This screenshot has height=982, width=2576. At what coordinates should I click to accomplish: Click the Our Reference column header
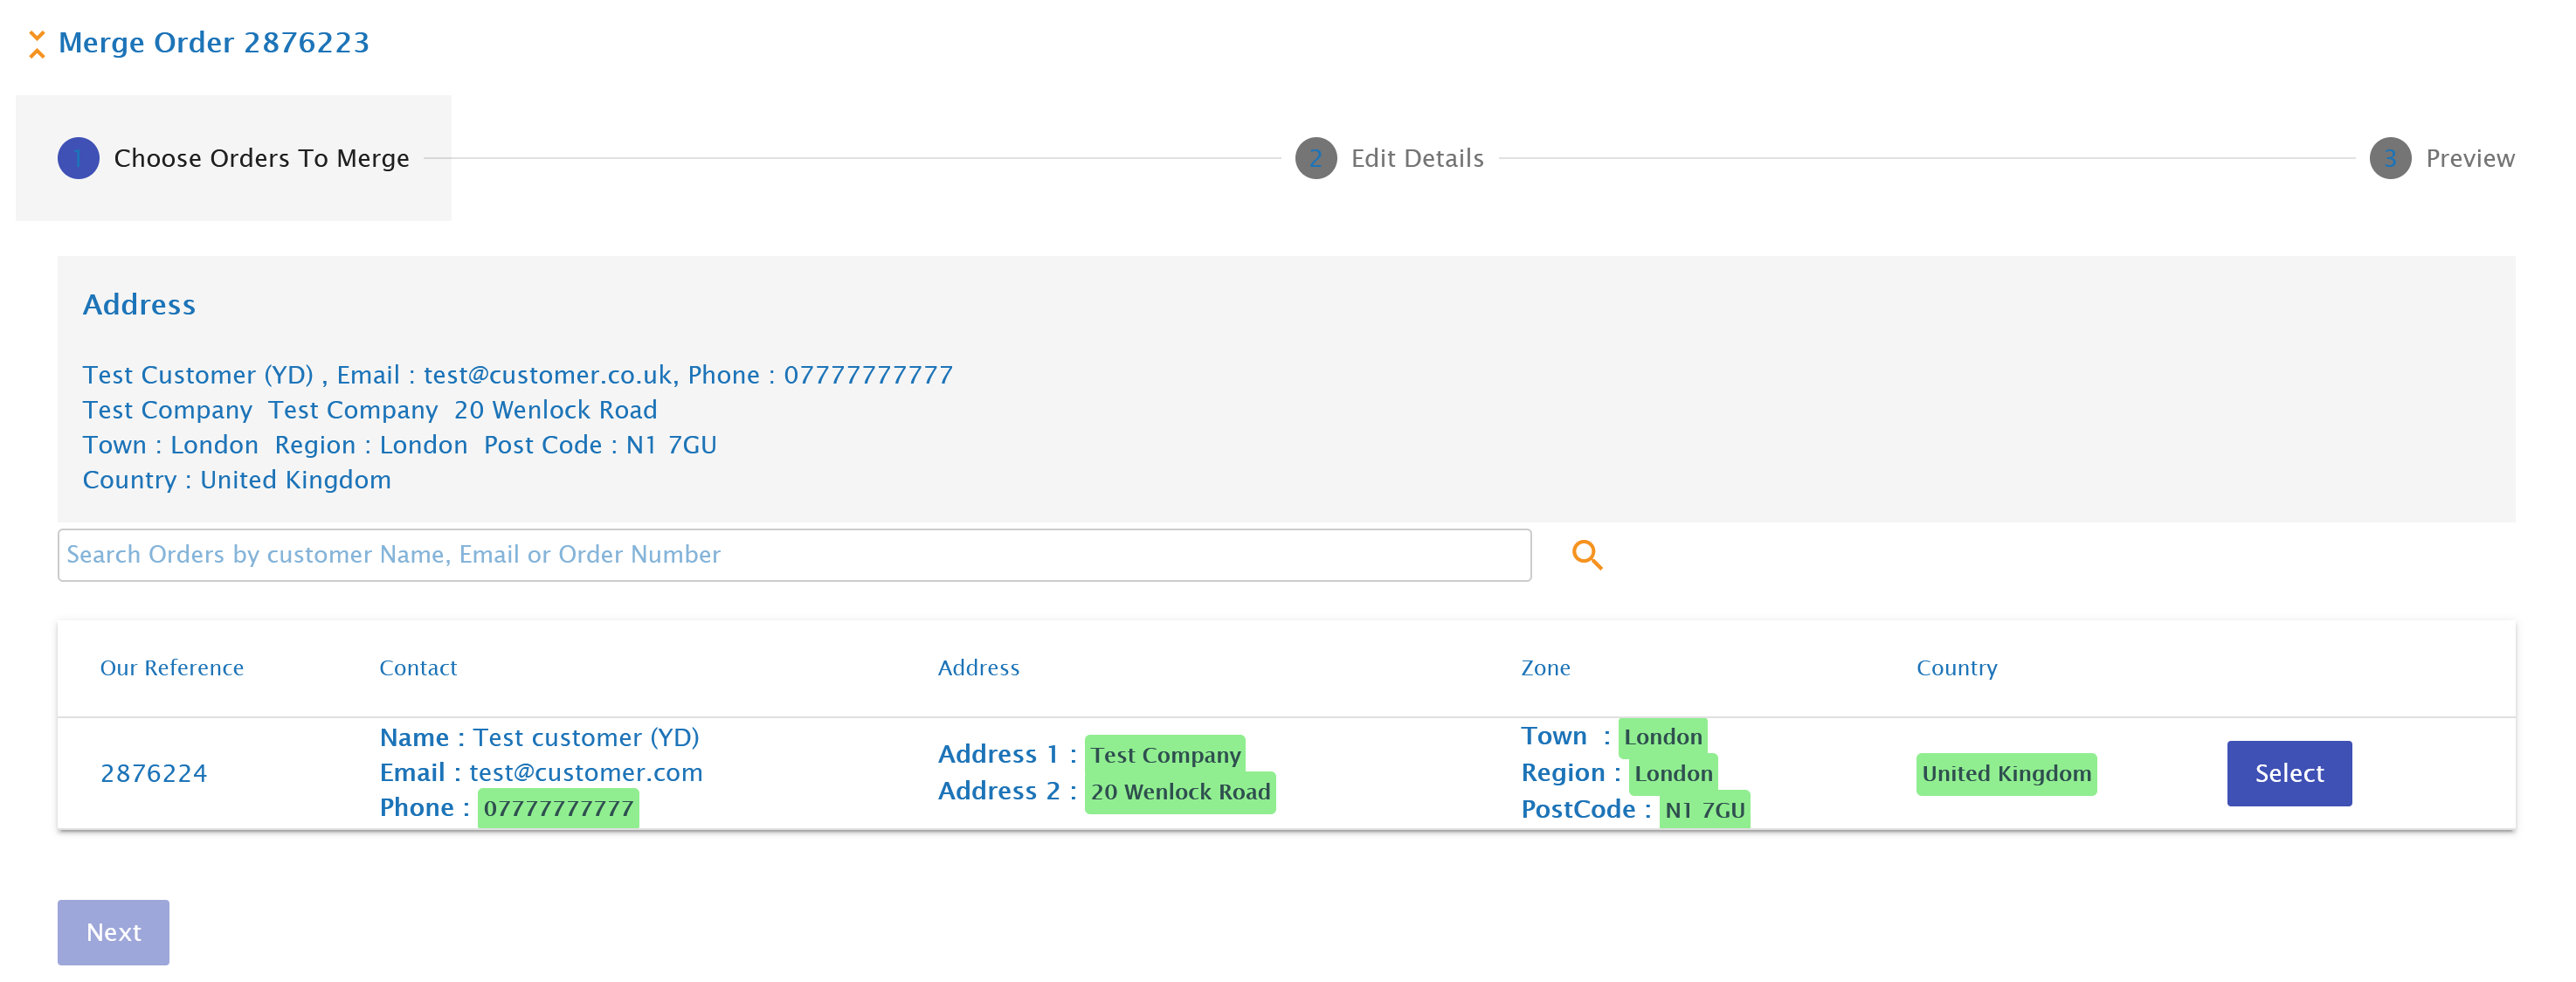(172, 668)
